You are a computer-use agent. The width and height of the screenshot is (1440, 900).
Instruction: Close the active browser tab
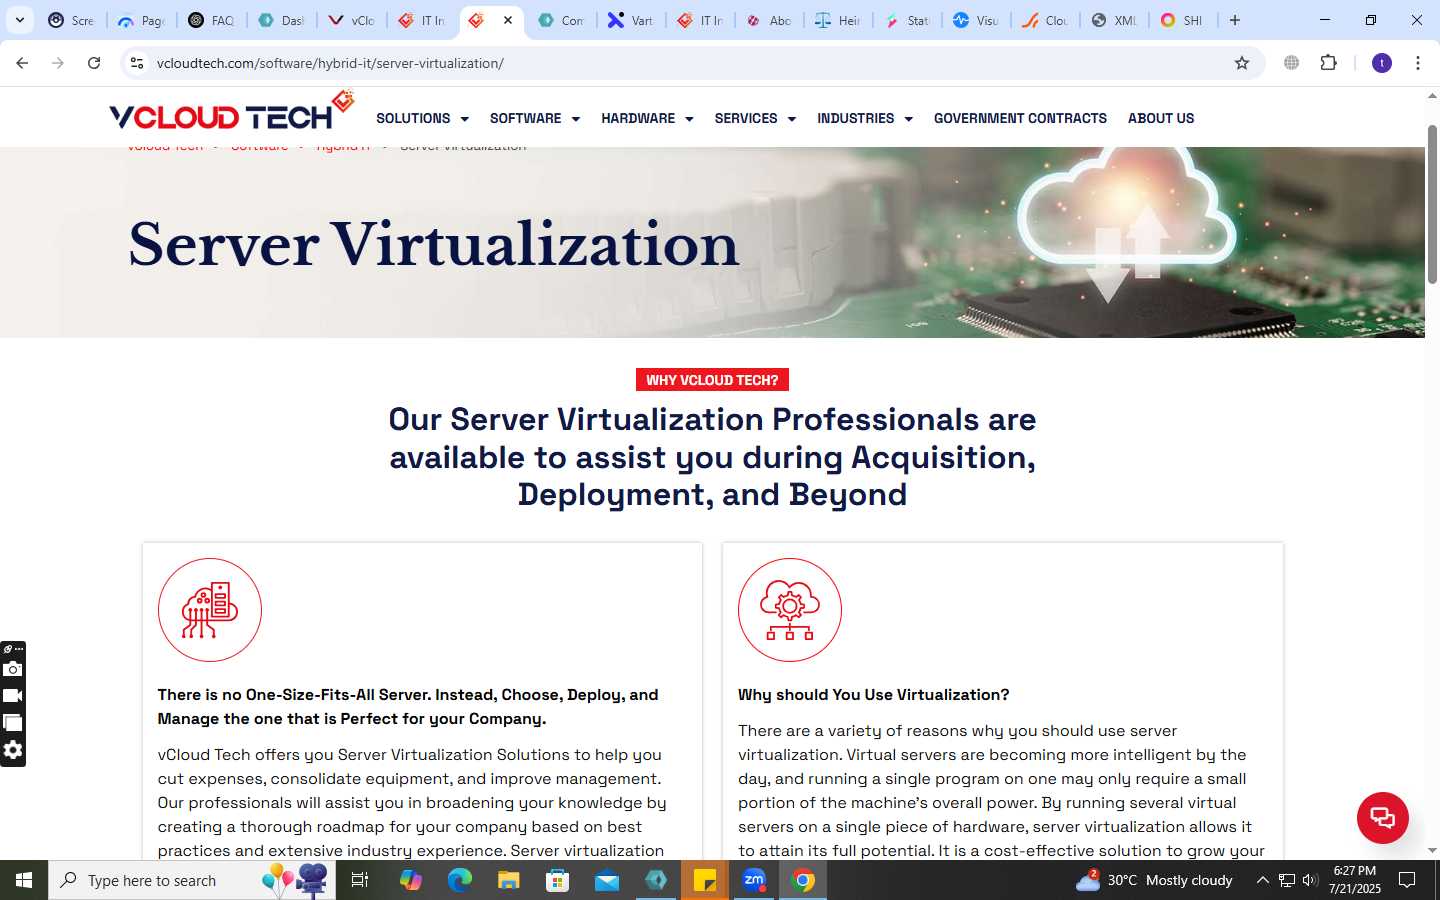508,20
